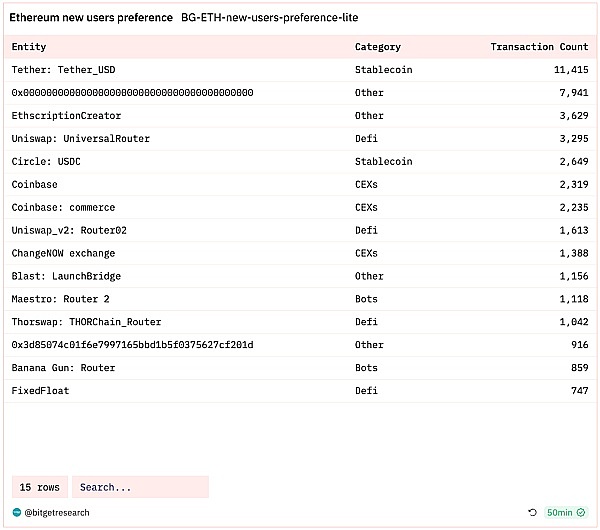The width and height of the screenshot is (600, 530).
Task: Select the Banana Gun: Router row
Action: point(300,368)
